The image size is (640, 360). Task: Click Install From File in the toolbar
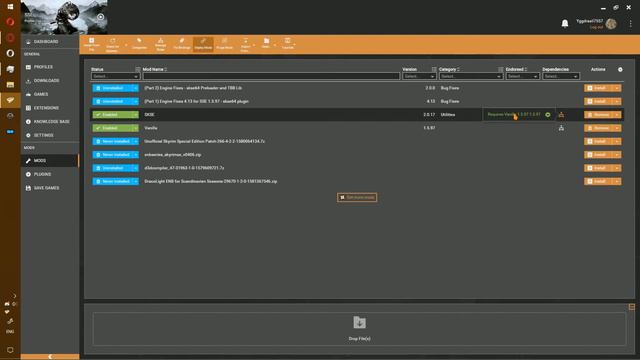point(91,44)
